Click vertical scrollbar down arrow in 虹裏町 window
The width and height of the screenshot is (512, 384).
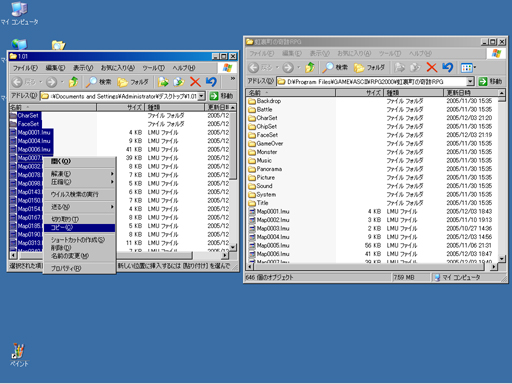[502, 259]
